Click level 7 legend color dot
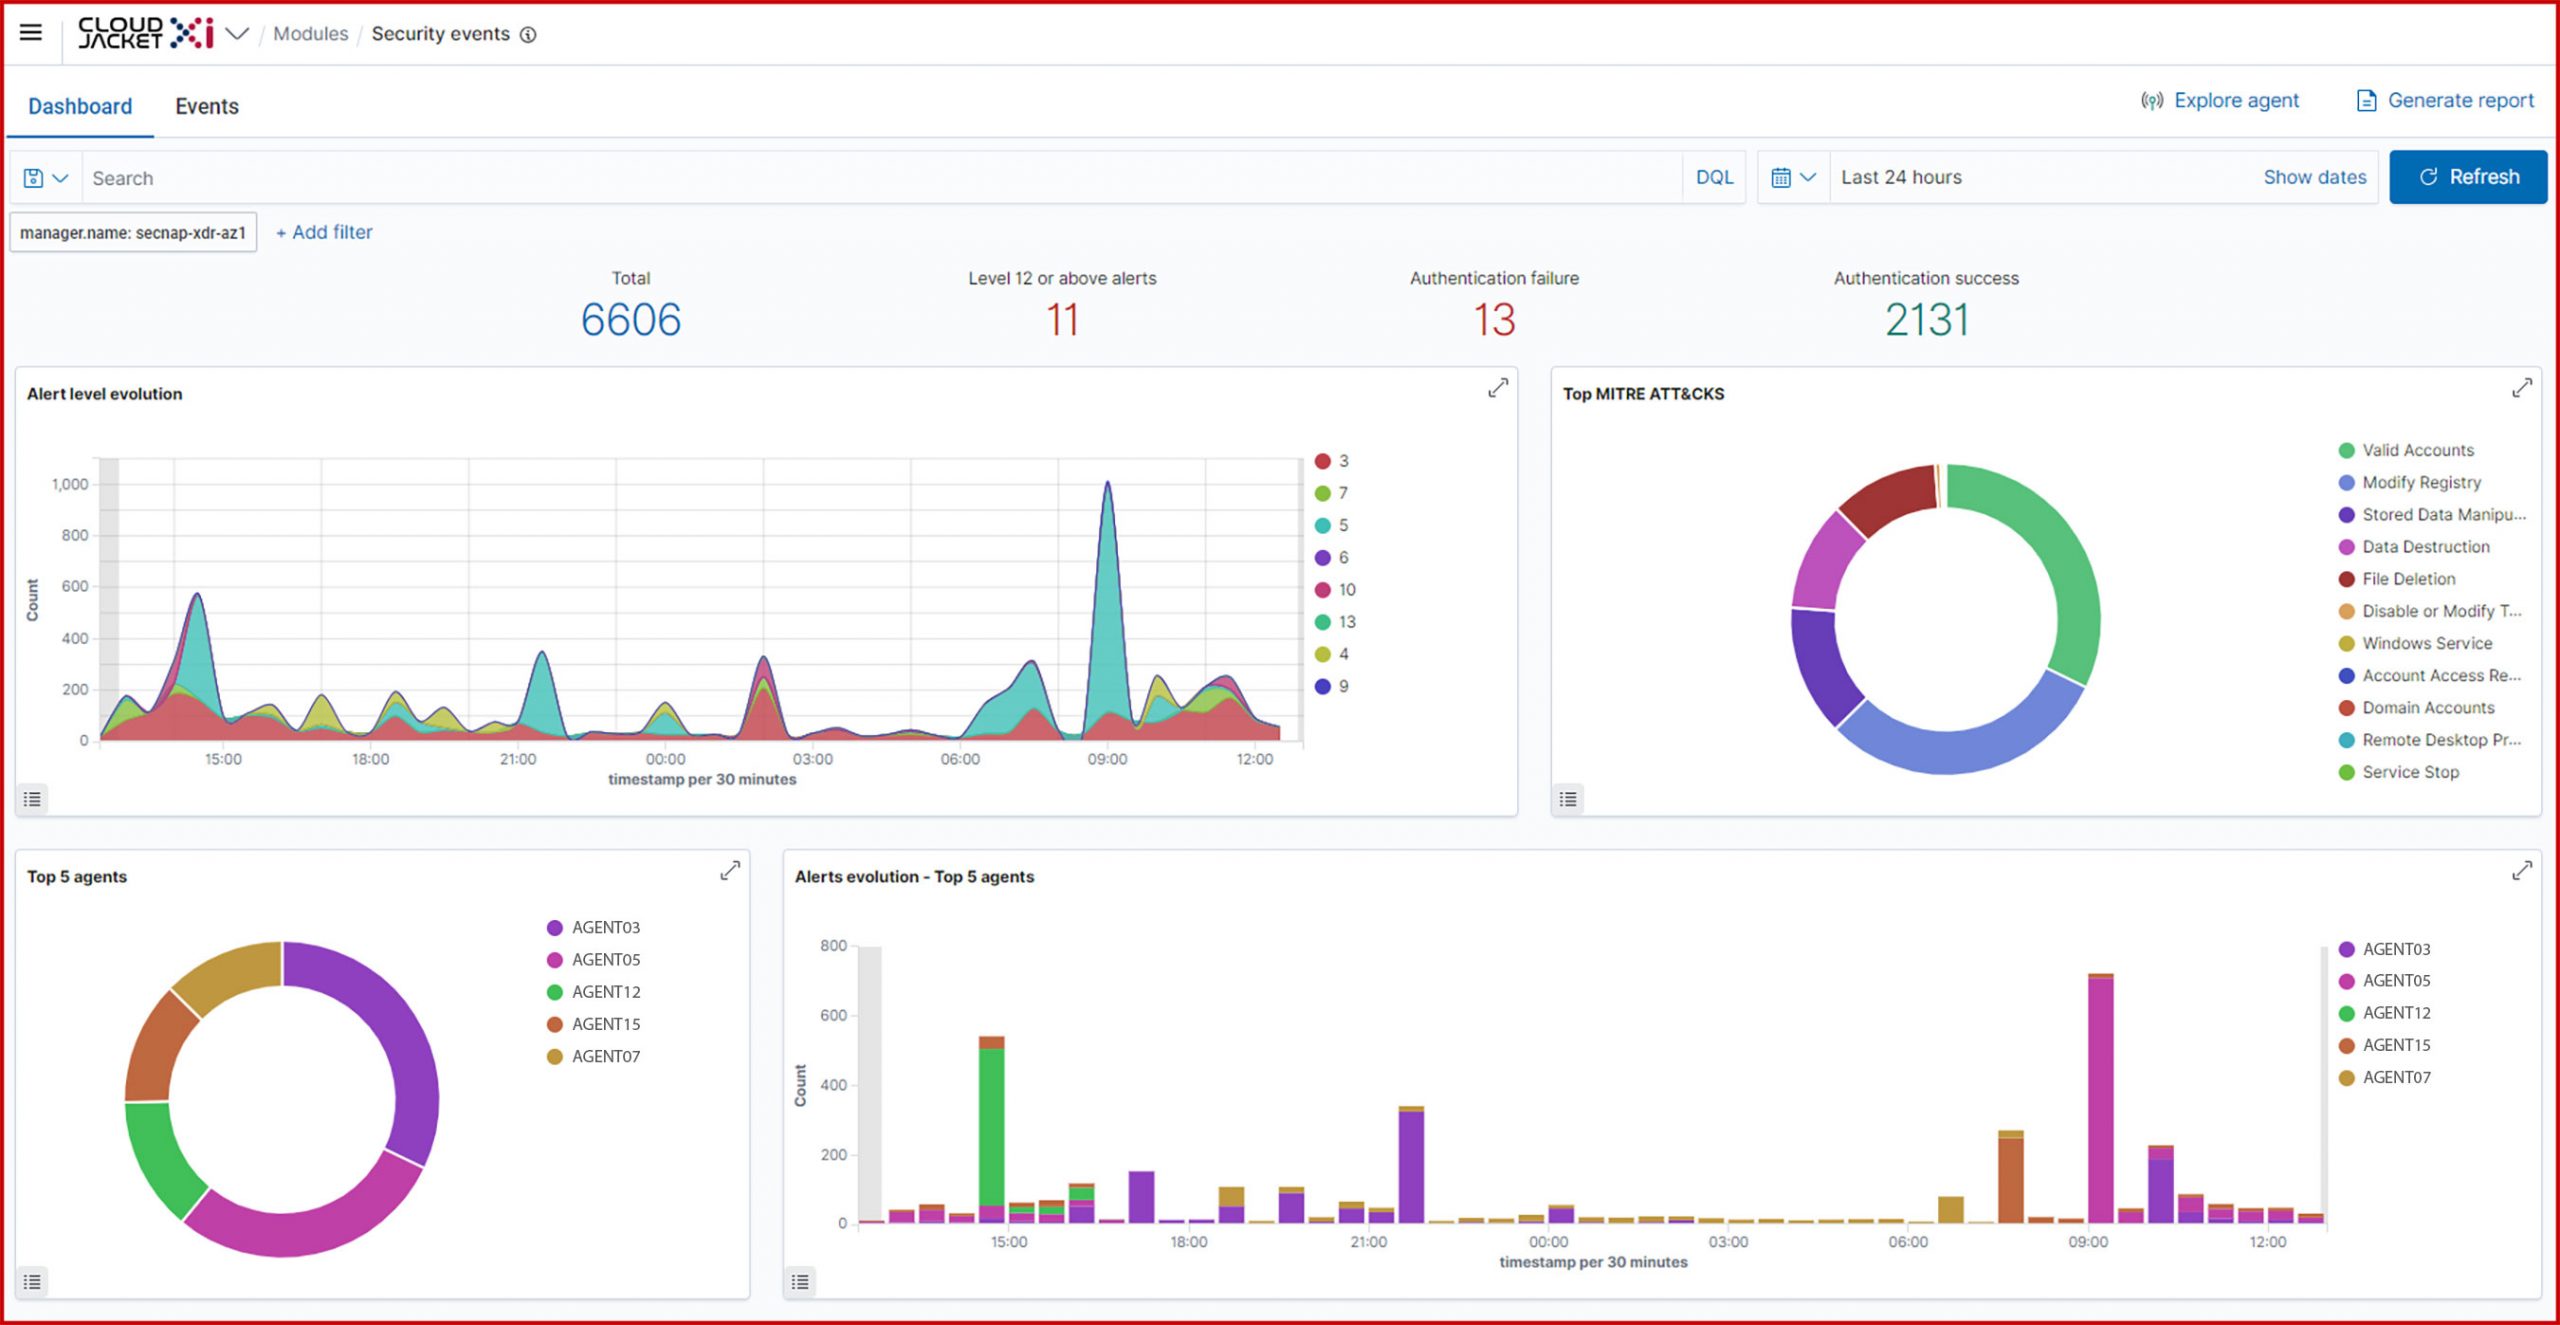2560x1325 pixels. click(1322, 493)
